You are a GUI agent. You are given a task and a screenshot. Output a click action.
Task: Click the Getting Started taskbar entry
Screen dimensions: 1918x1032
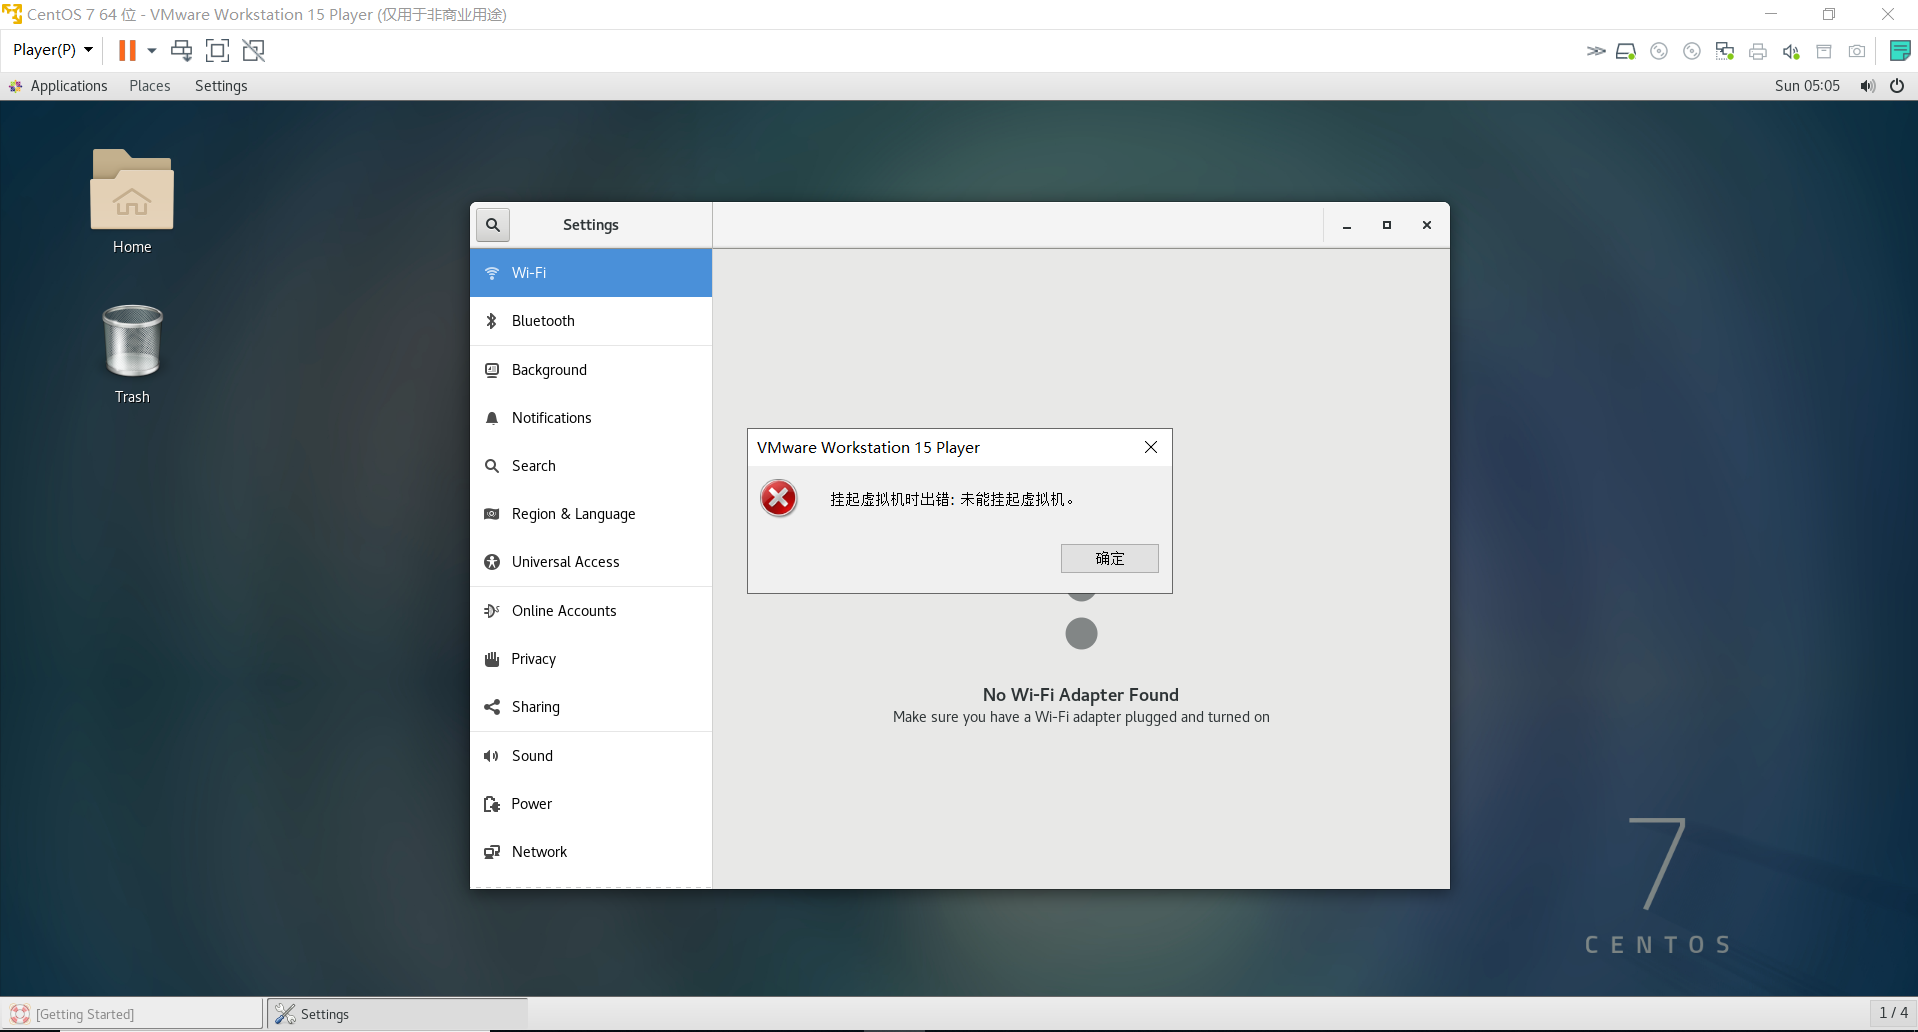pos(132,1014)
